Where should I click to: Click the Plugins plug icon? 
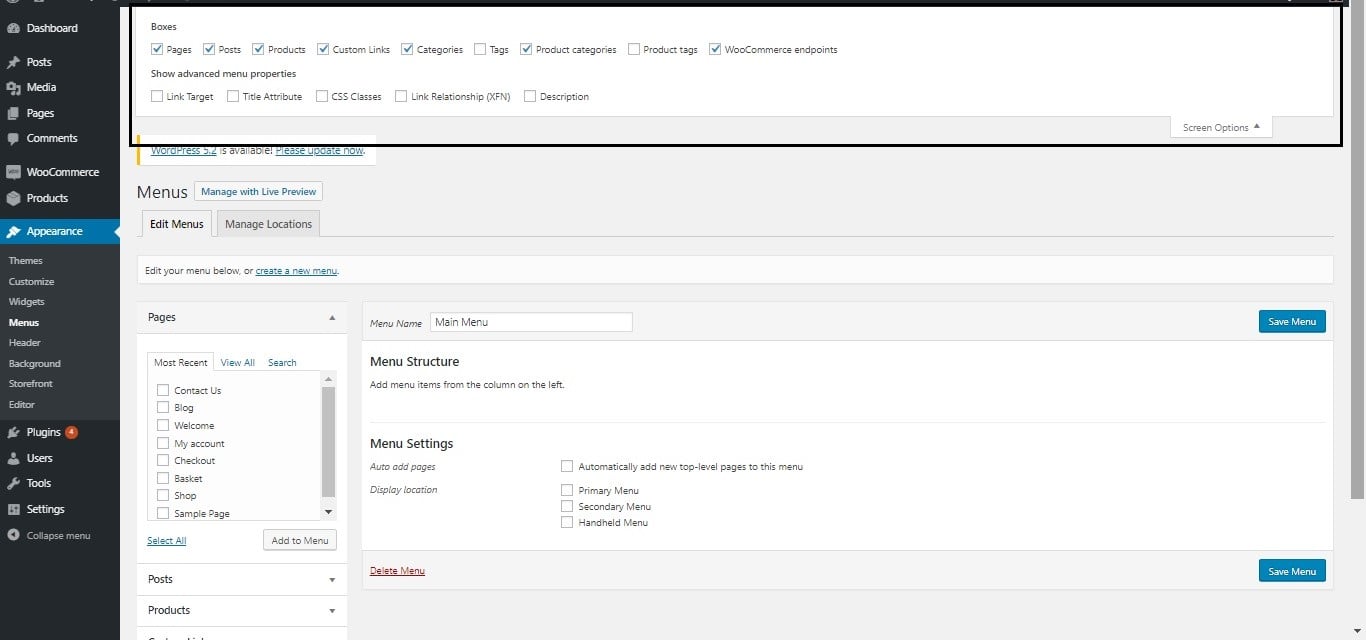click(x=13, y=432)
